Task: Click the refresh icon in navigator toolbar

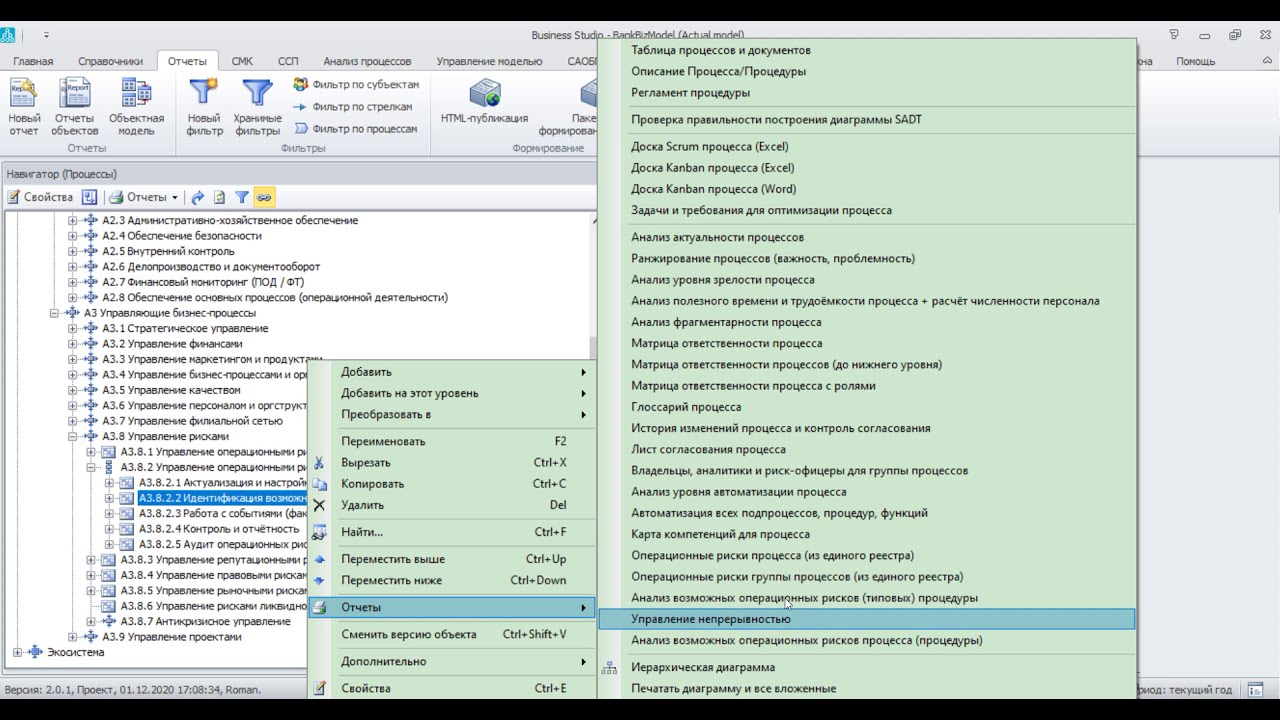Action: point(219,197)
